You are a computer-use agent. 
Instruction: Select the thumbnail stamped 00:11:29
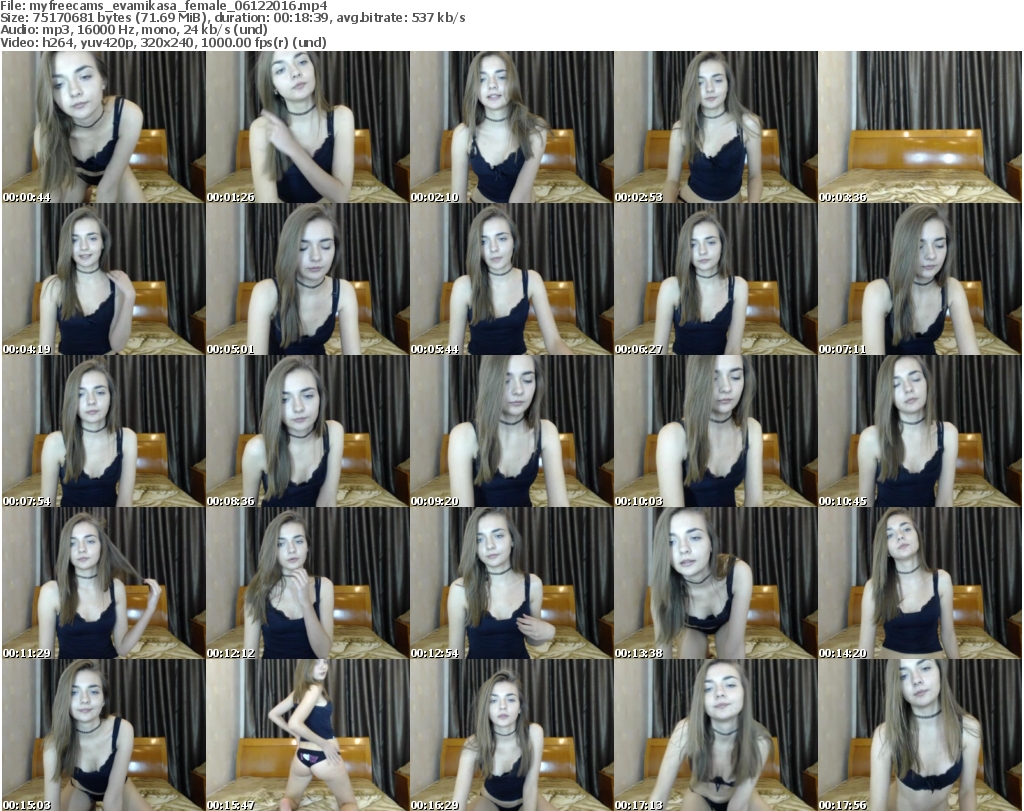(x=104, y=583)
